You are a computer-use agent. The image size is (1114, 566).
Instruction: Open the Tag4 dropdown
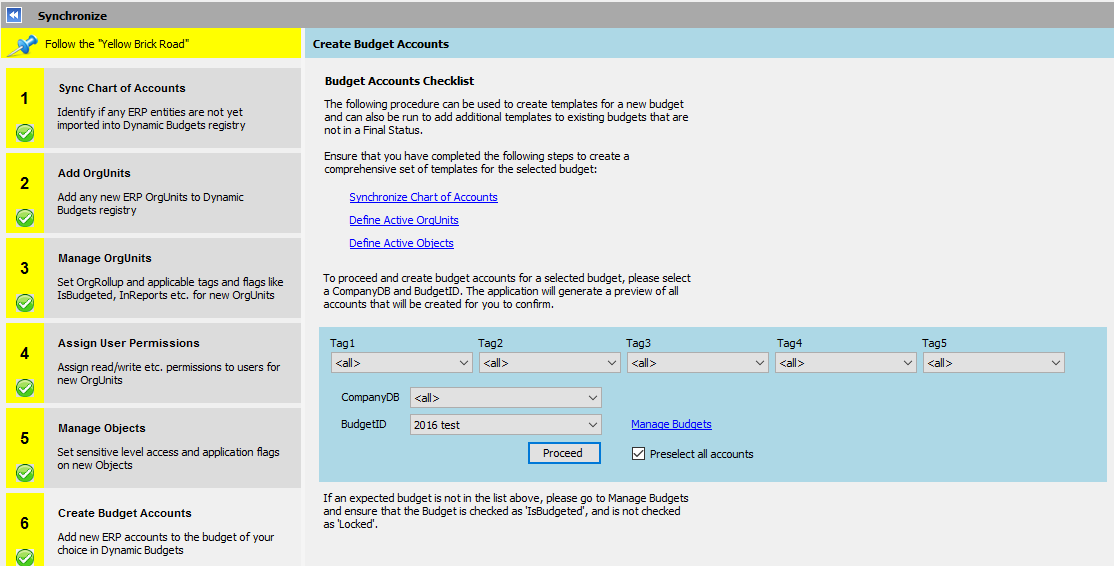tap(845, 363)
